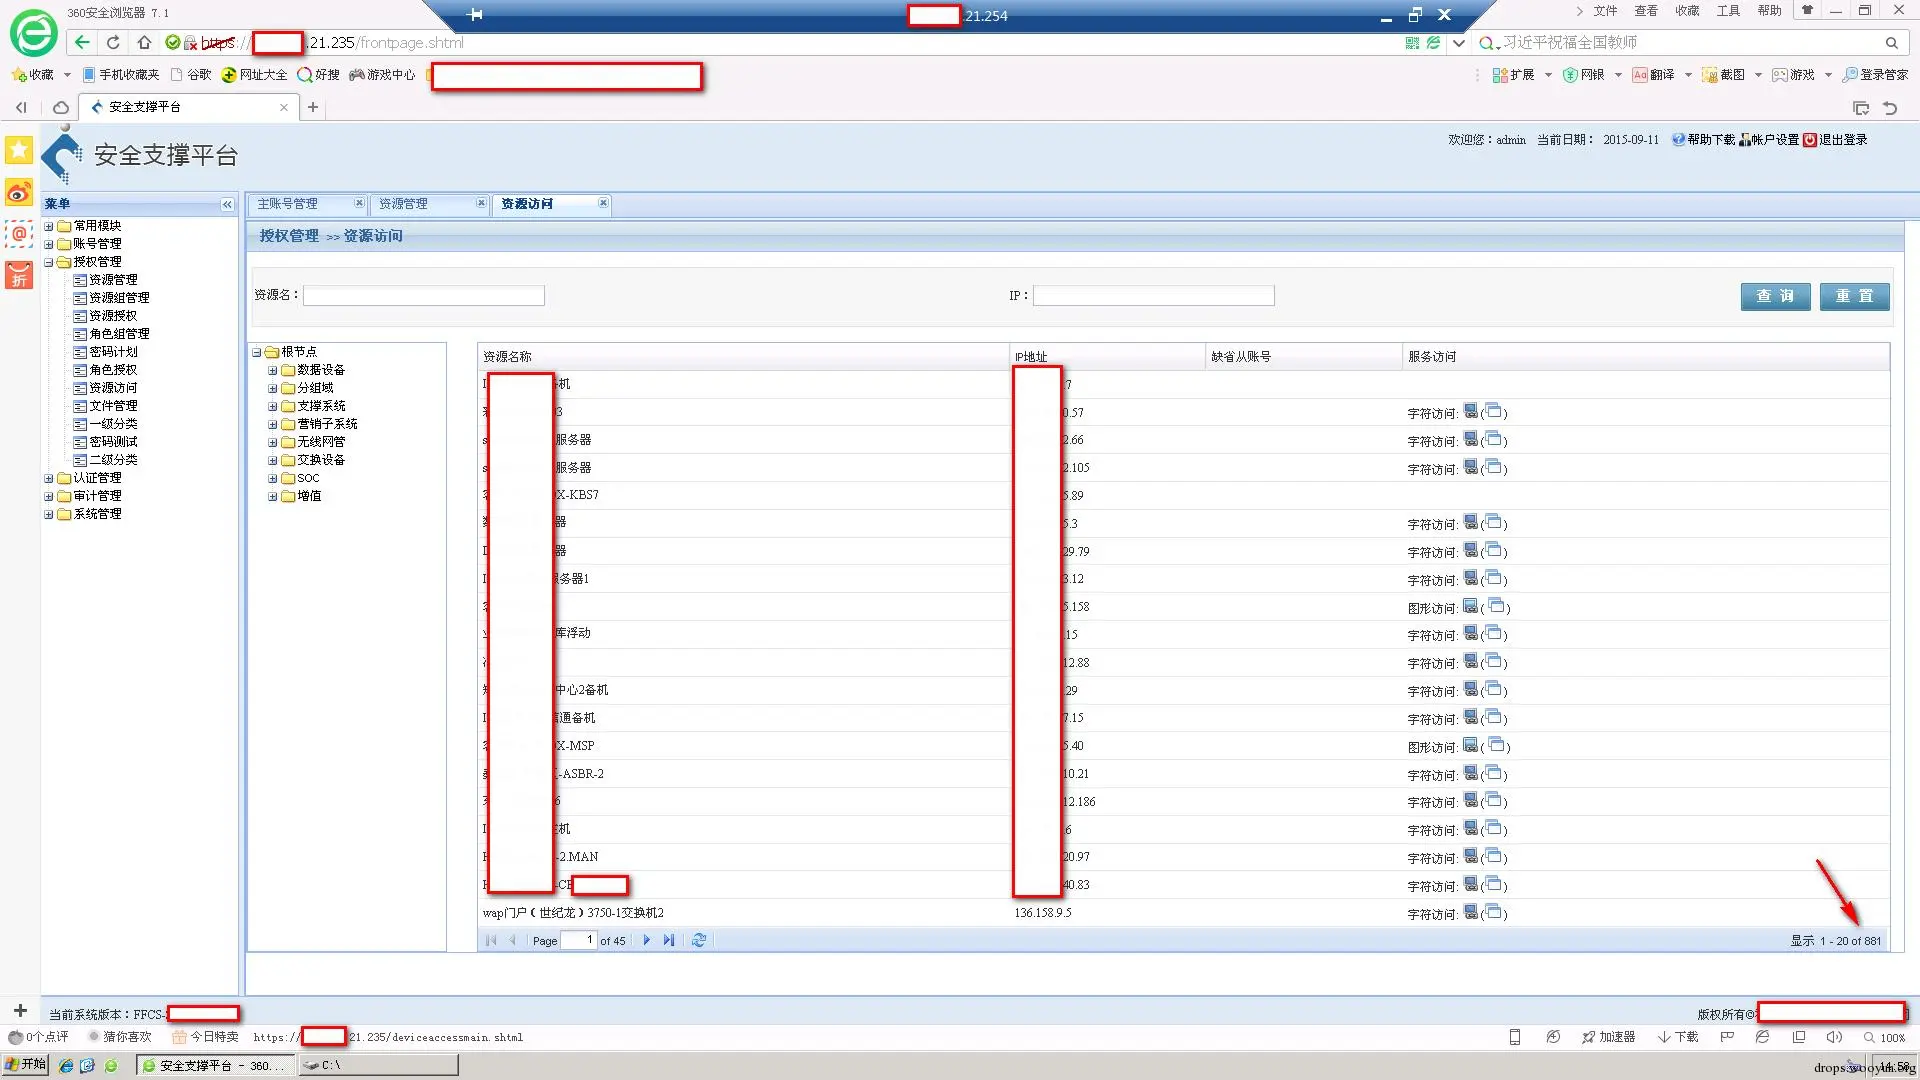
Task: Click the 开始 start button on the taskbar
Action: 26,1065
